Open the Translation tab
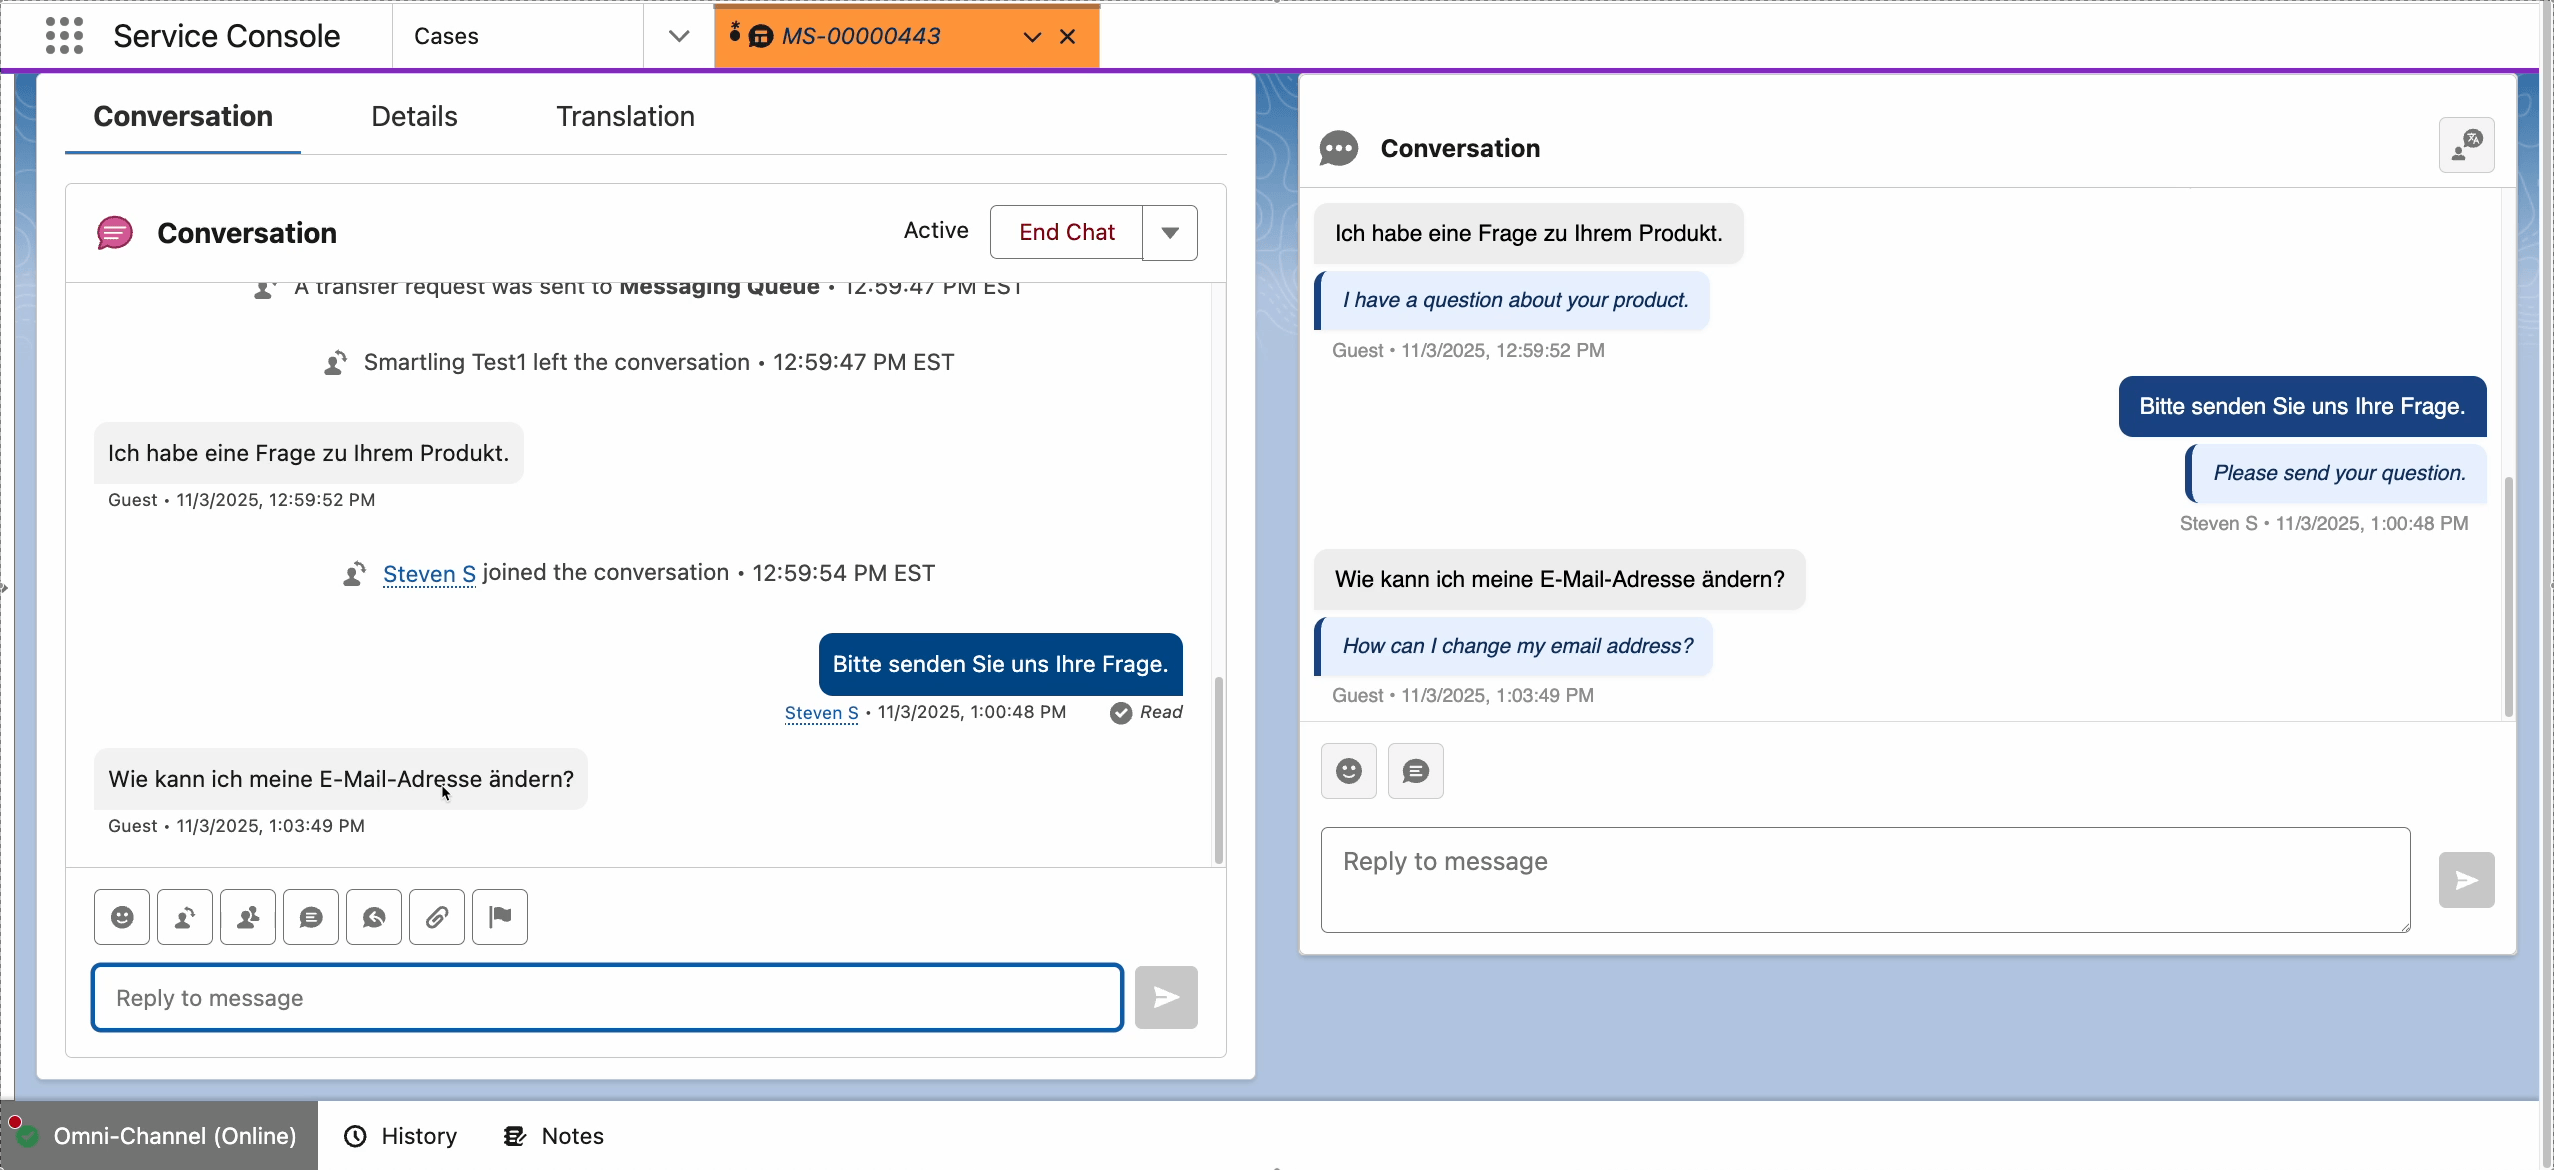 click(625, 116)
